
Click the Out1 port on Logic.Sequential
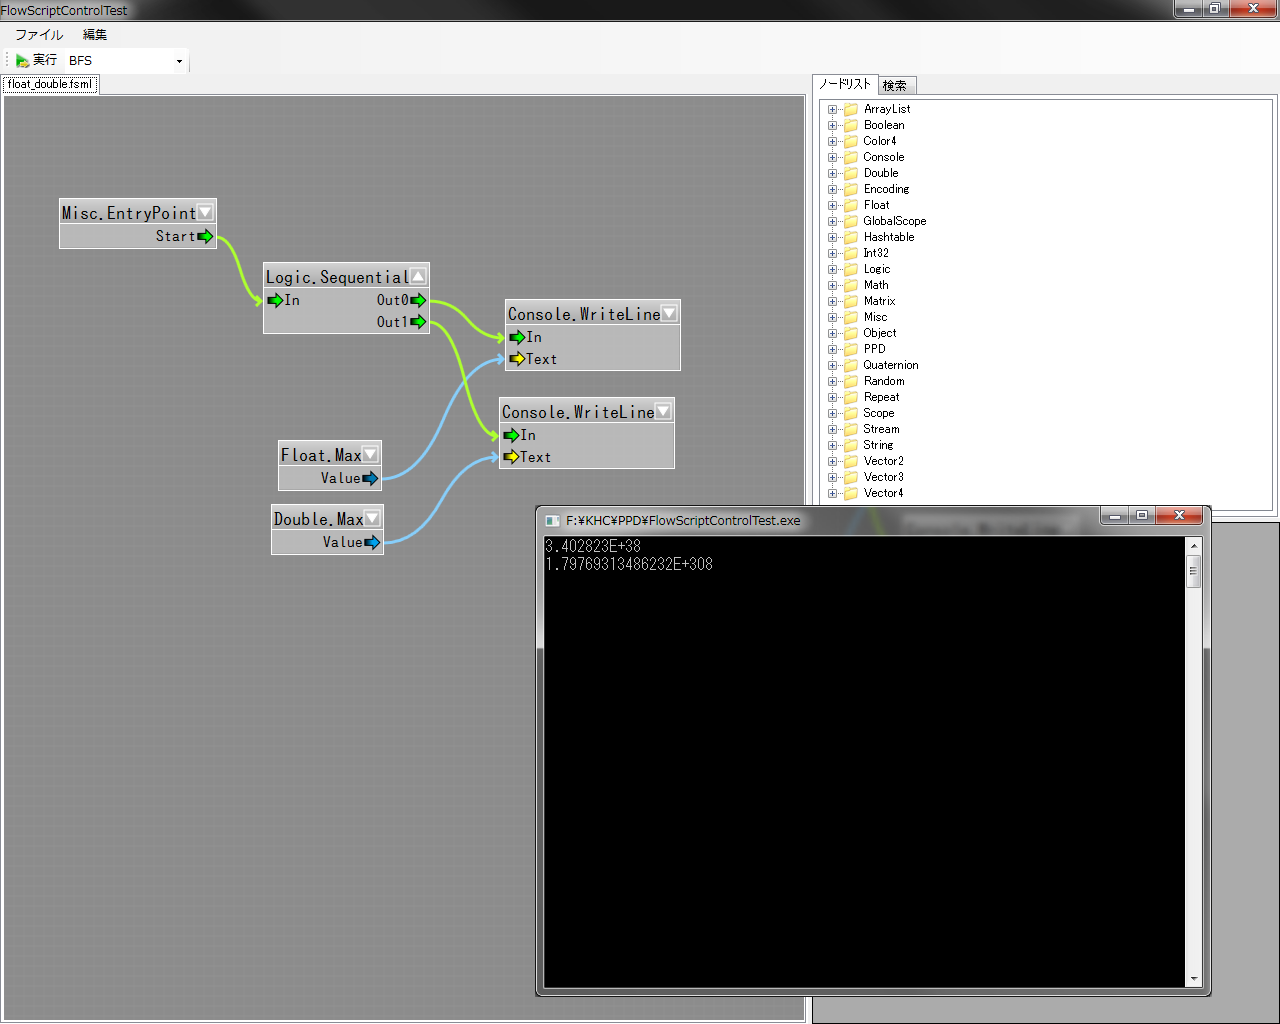(418, 322)
